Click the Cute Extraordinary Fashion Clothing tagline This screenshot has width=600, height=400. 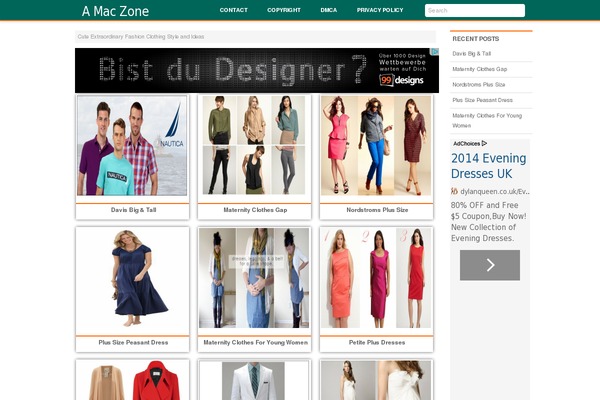(141, 37)
